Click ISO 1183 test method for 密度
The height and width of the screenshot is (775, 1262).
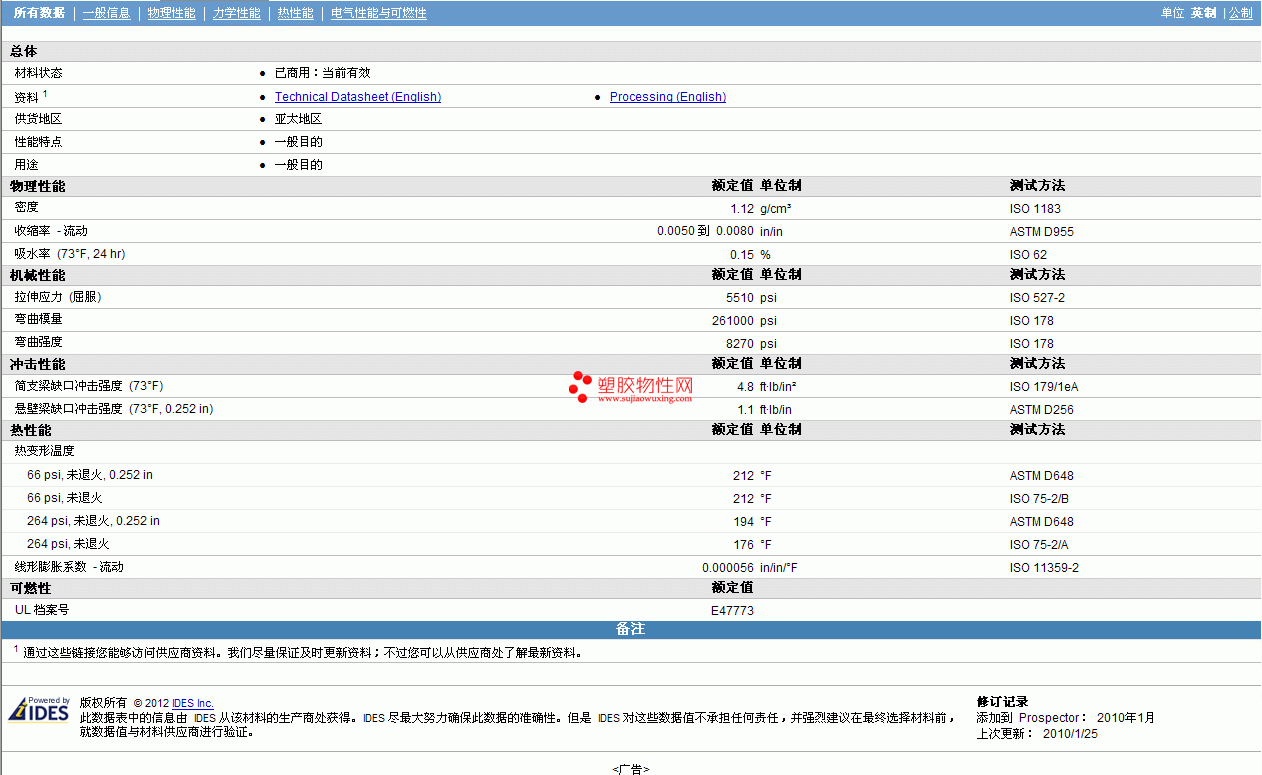coord(1035,209)
